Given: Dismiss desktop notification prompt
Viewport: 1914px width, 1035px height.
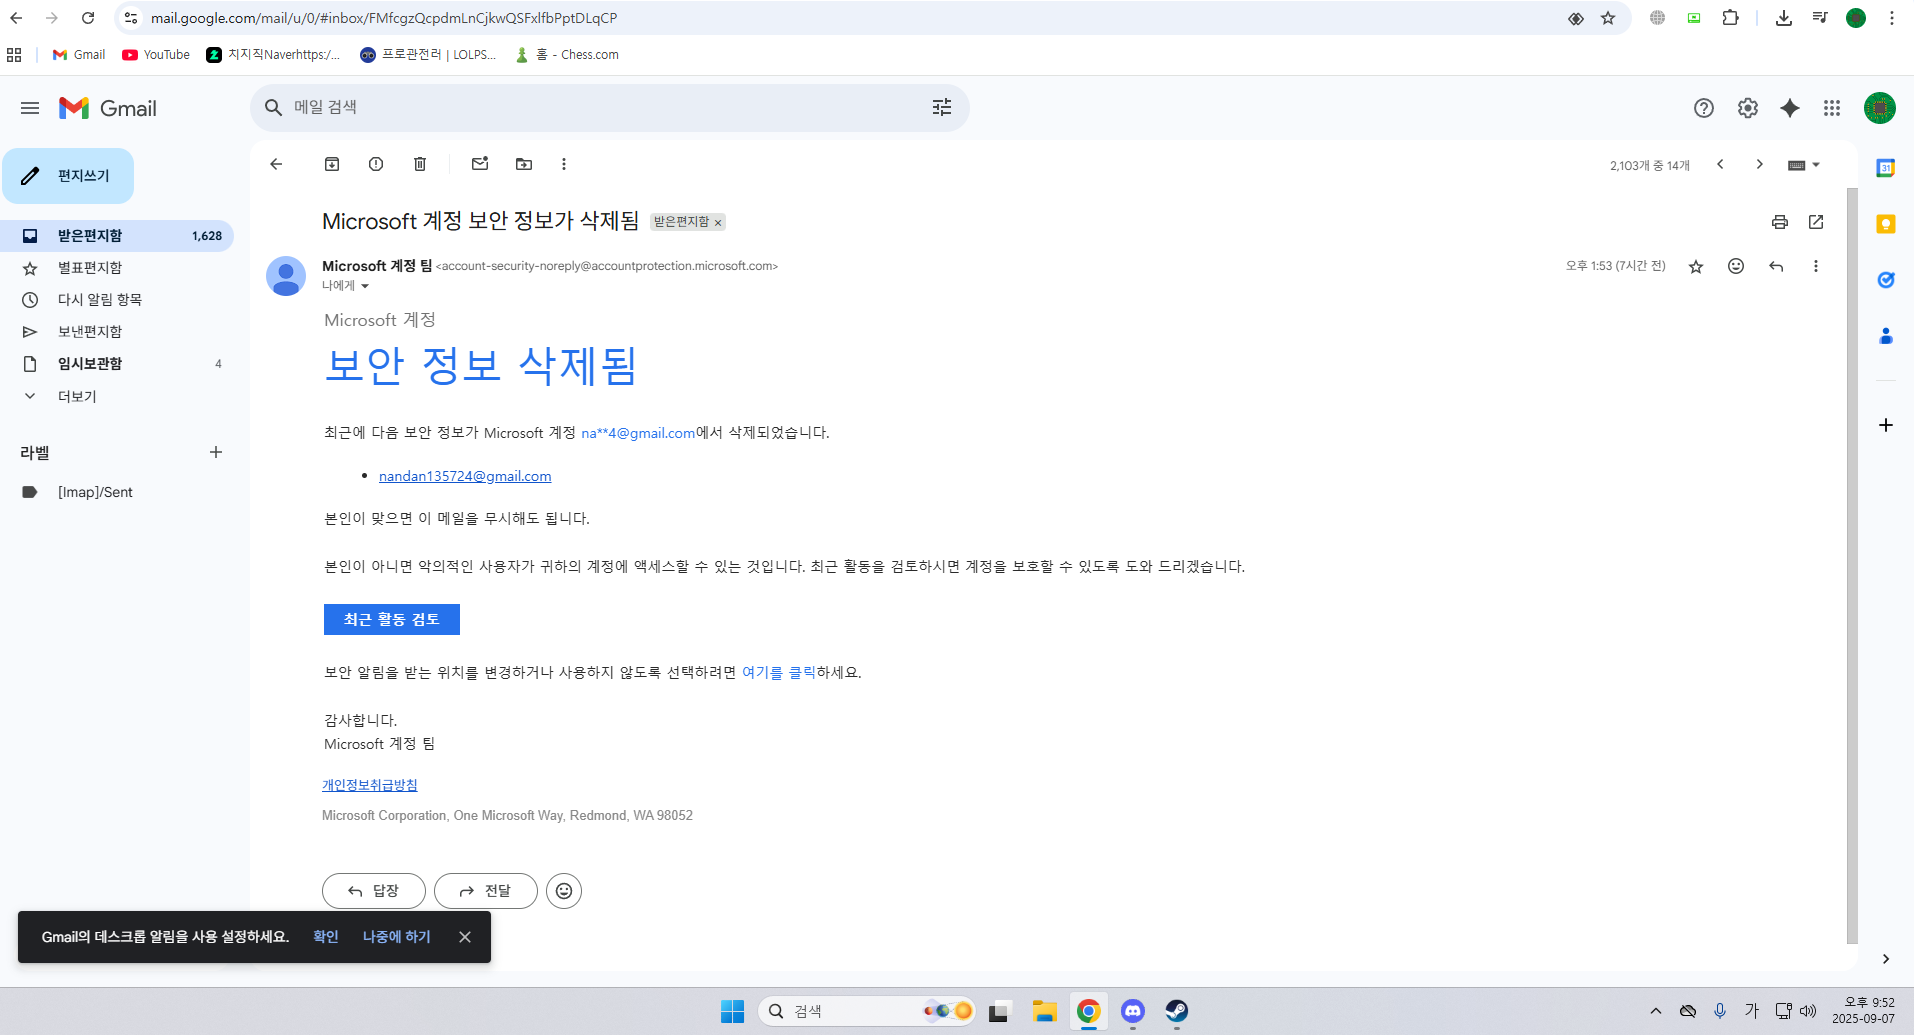Looking at the screenshot, I should [465, 937].
